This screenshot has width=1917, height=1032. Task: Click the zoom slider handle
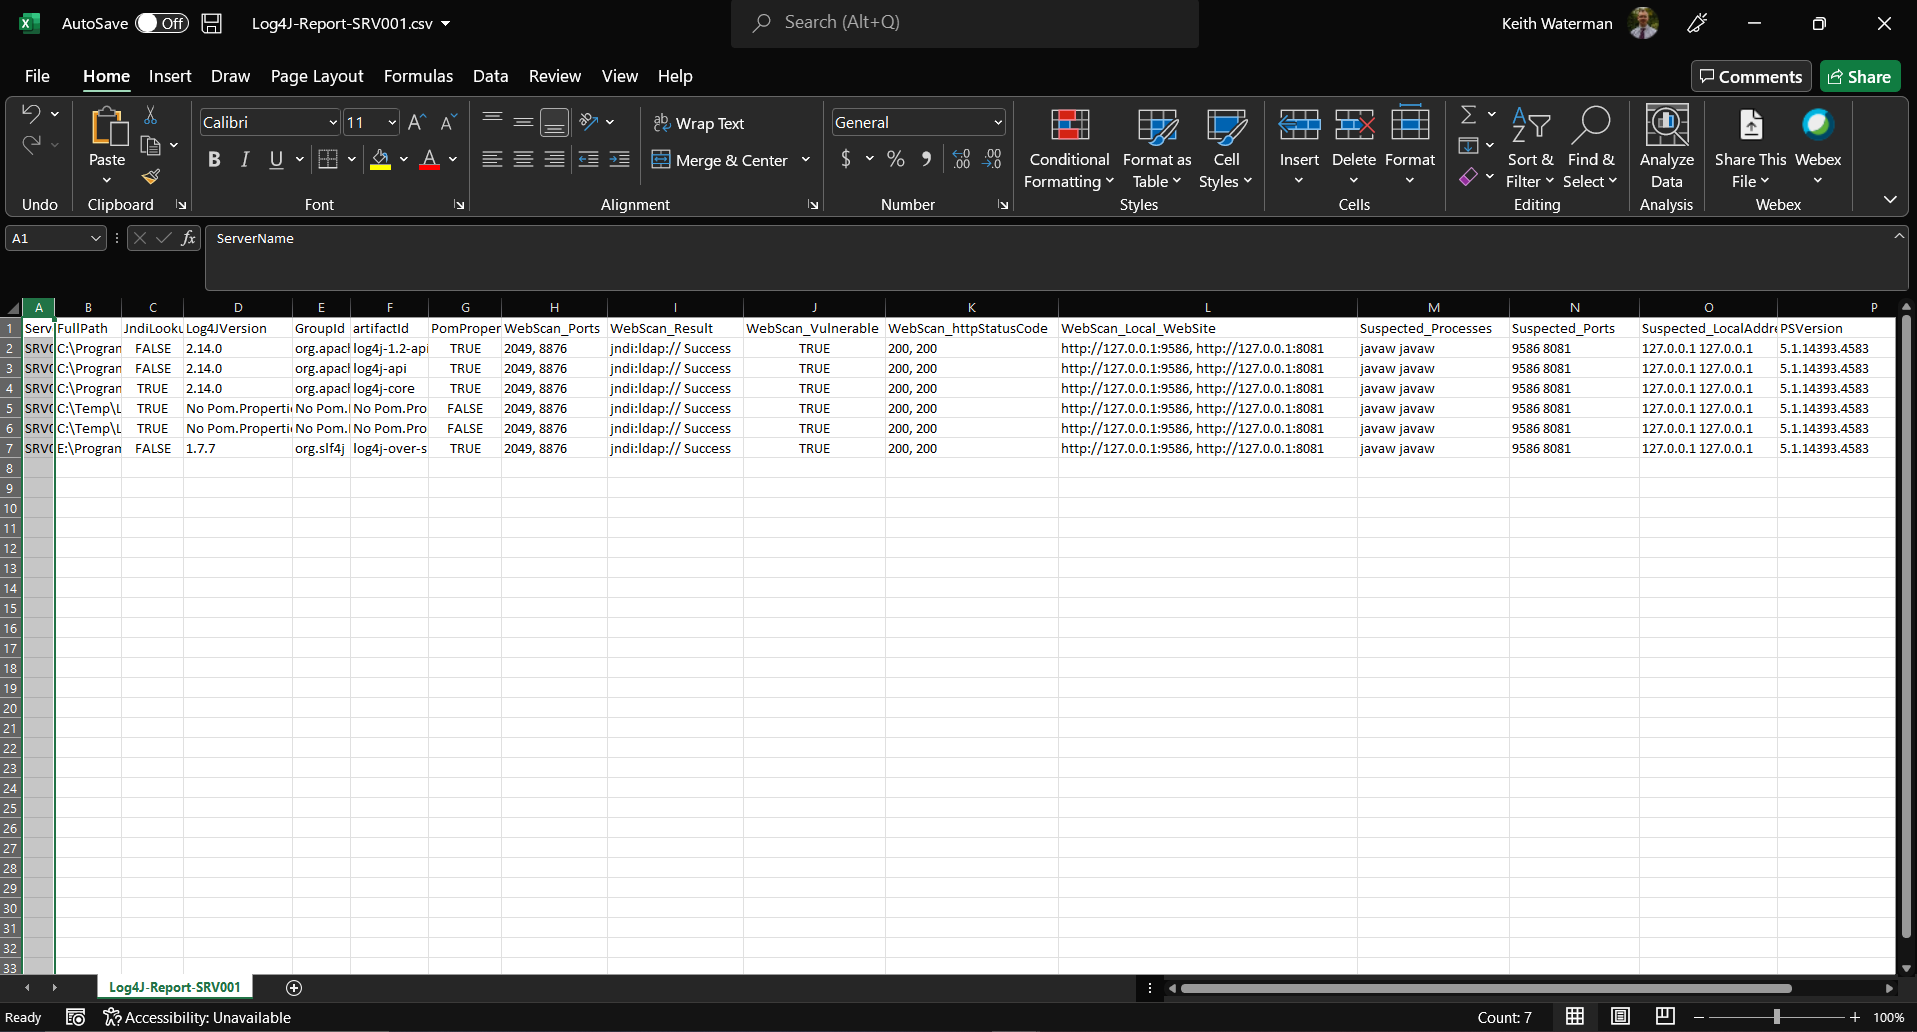[1777, 1017]
